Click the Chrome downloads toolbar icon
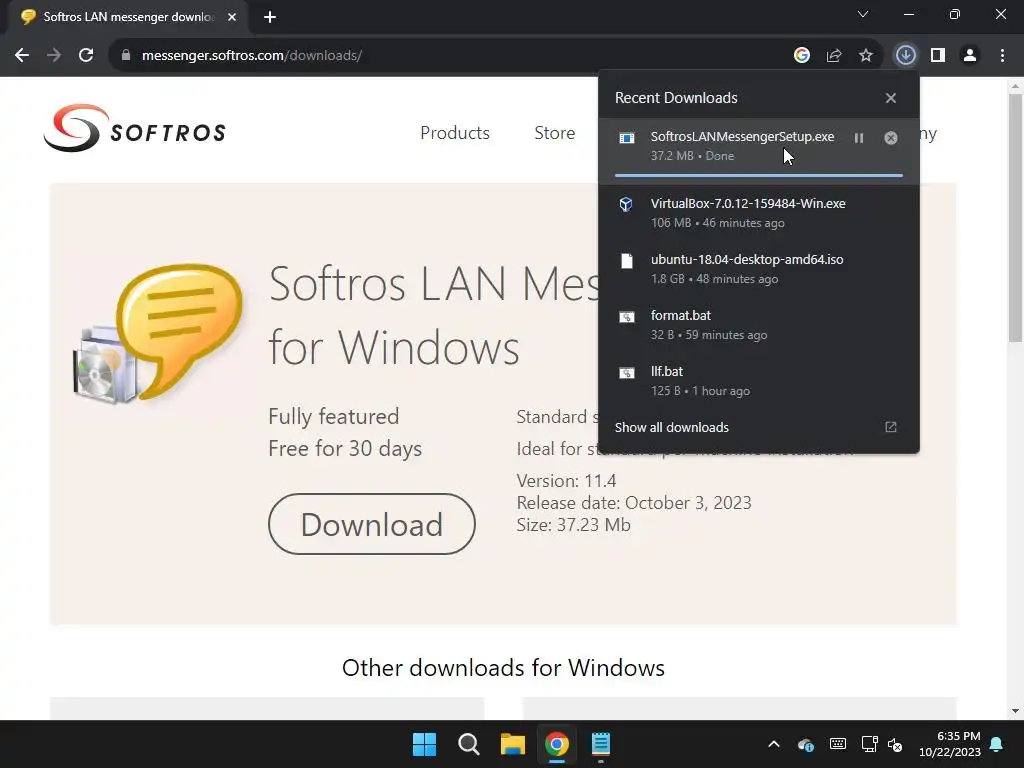This screenshot has height=768, width=1024. click(x=906, y=56)
